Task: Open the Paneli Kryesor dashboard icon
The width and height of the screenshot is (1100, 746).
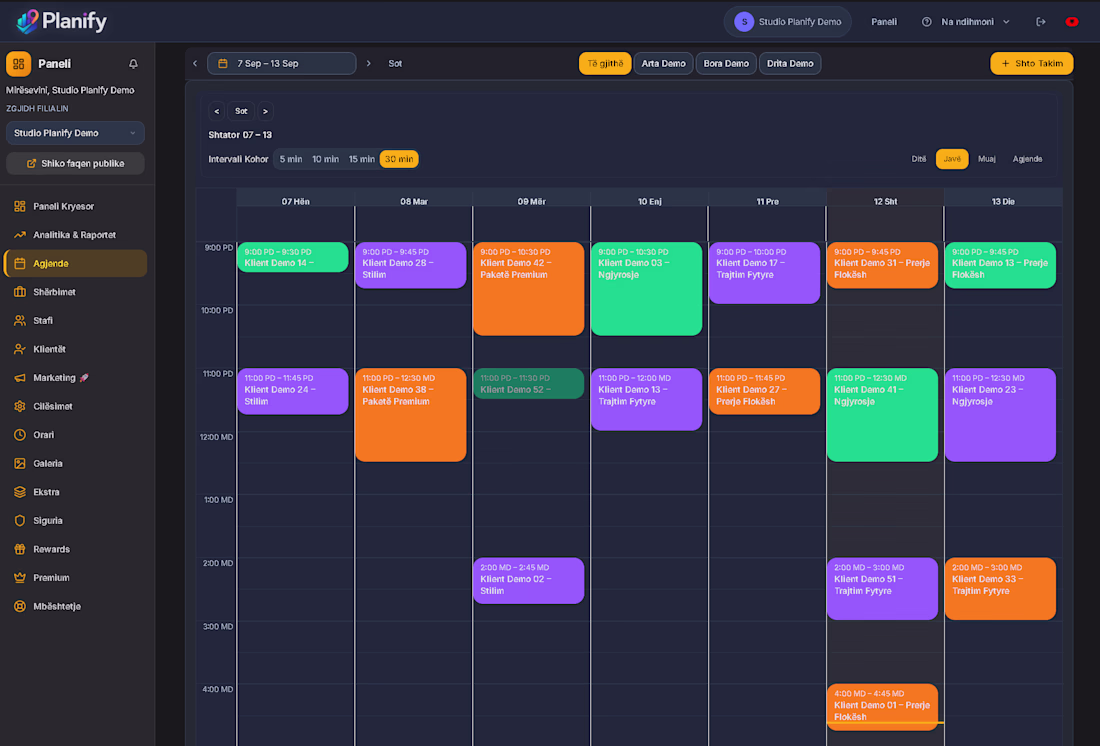Action: (20, 206)
